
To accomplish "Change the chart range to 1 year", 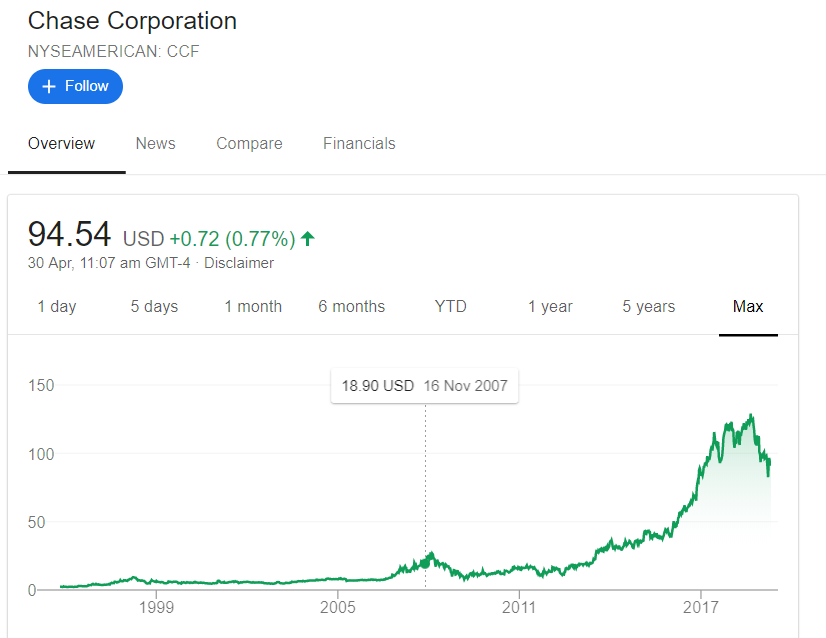I will (550, 307).
